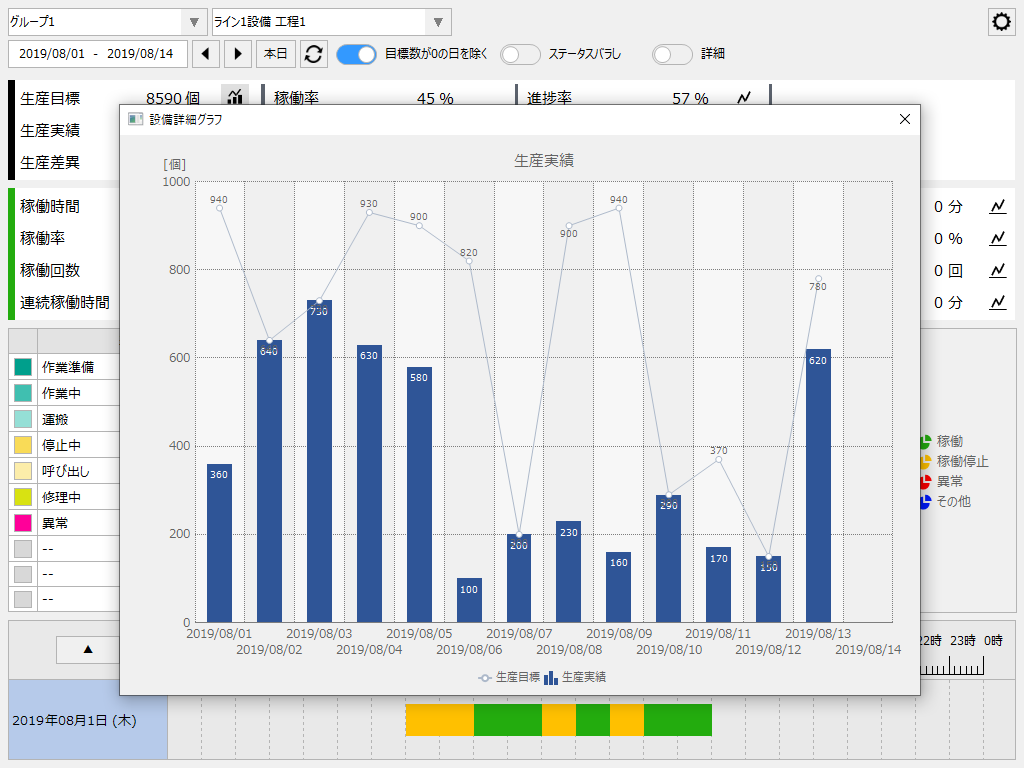
Task: Click the 異常 pie legend icon
Action: 924,482
